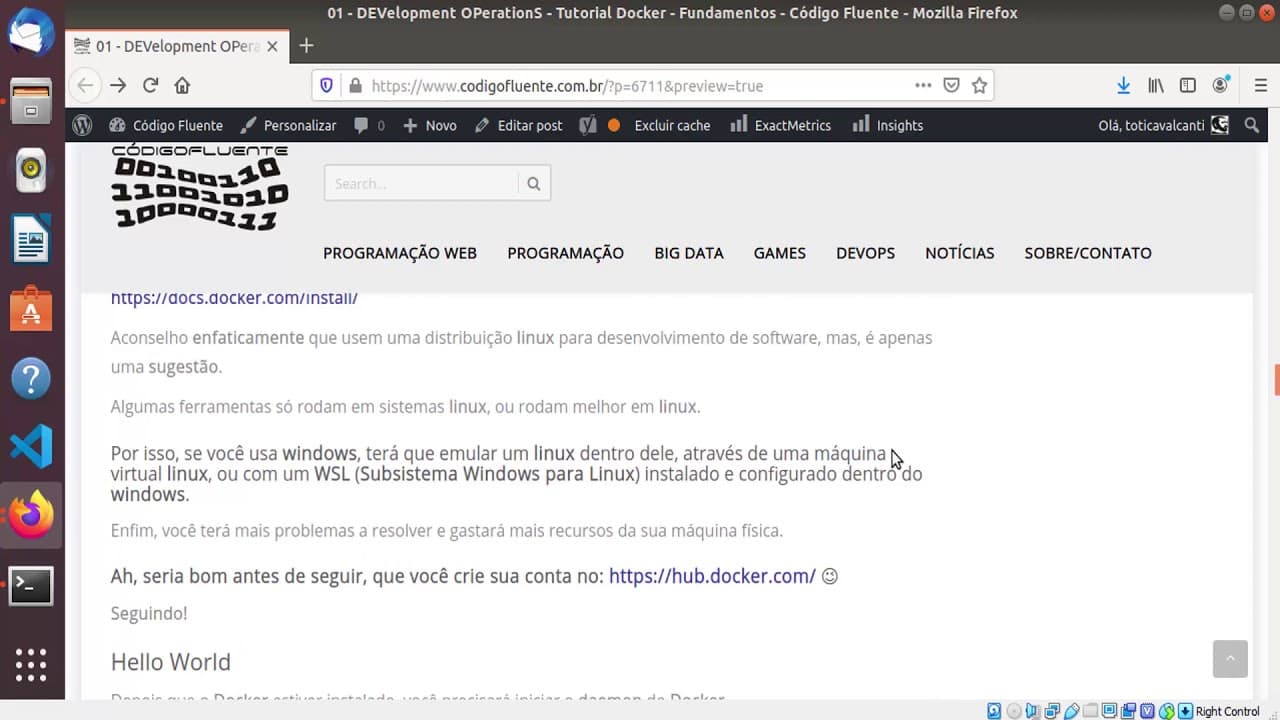Viewport: 1280px width, 720px height.
Task: Open NOTÍCIAS nav menu
Action: pos(960,253)
